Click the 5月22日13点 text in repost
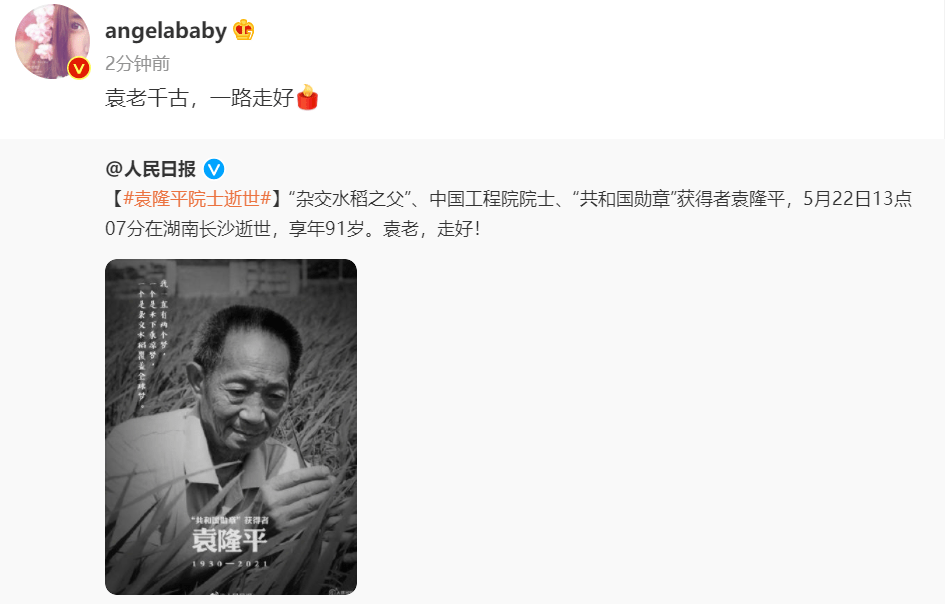The width and height of the screenshot is (945, 604). (x=857, y=198)
